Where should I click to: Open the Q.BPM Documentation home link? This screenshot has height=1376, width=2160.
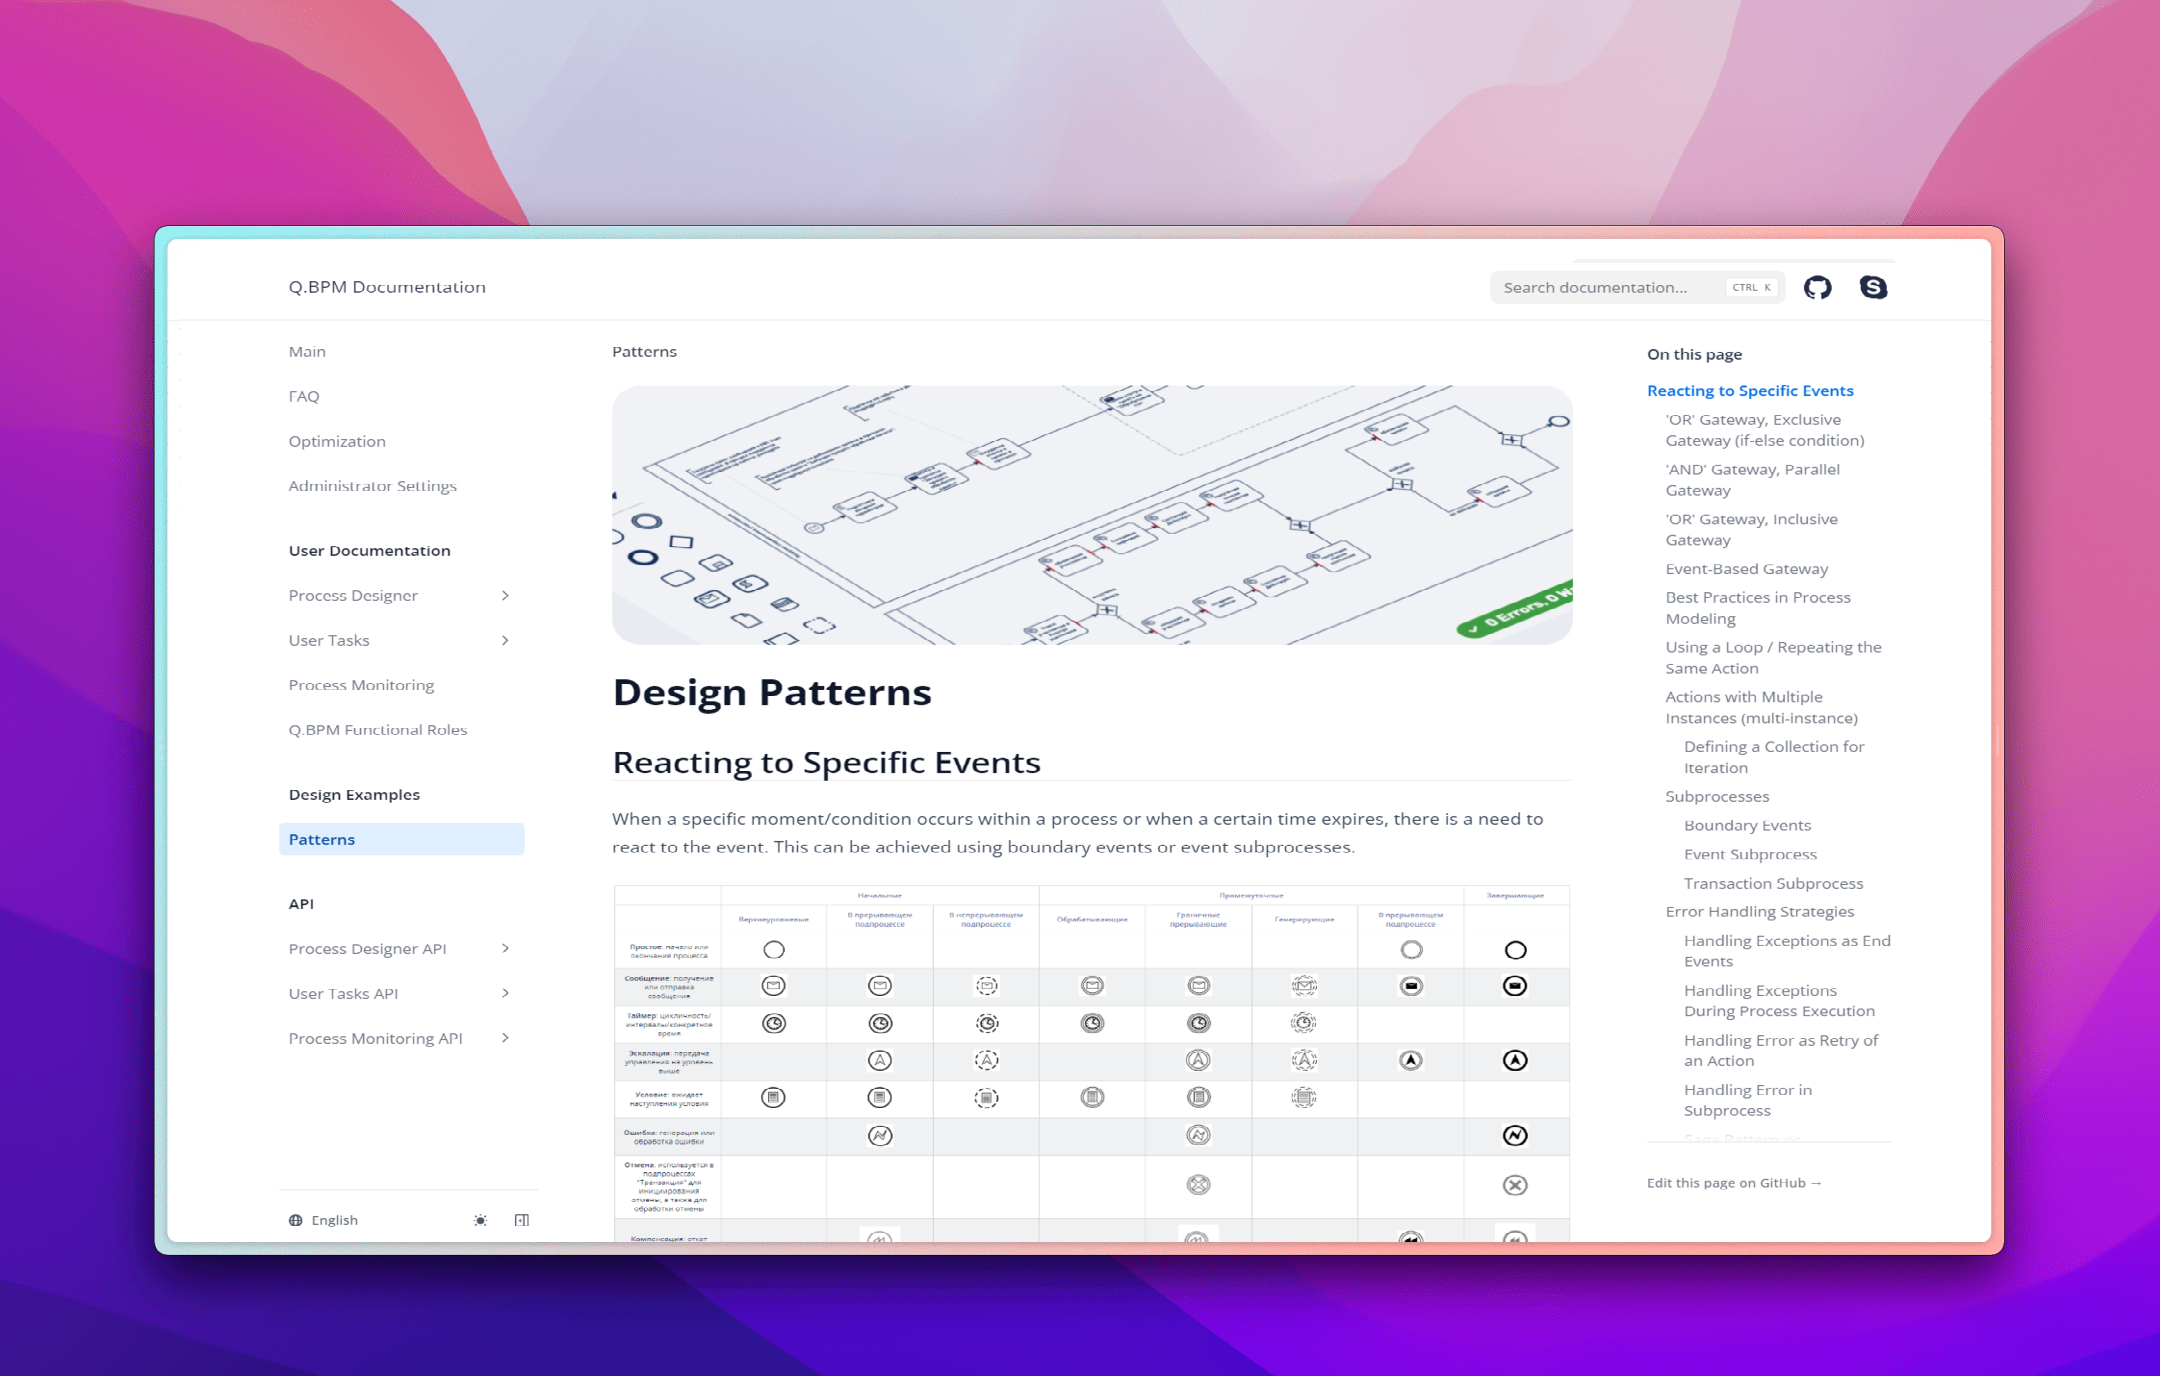387,287
